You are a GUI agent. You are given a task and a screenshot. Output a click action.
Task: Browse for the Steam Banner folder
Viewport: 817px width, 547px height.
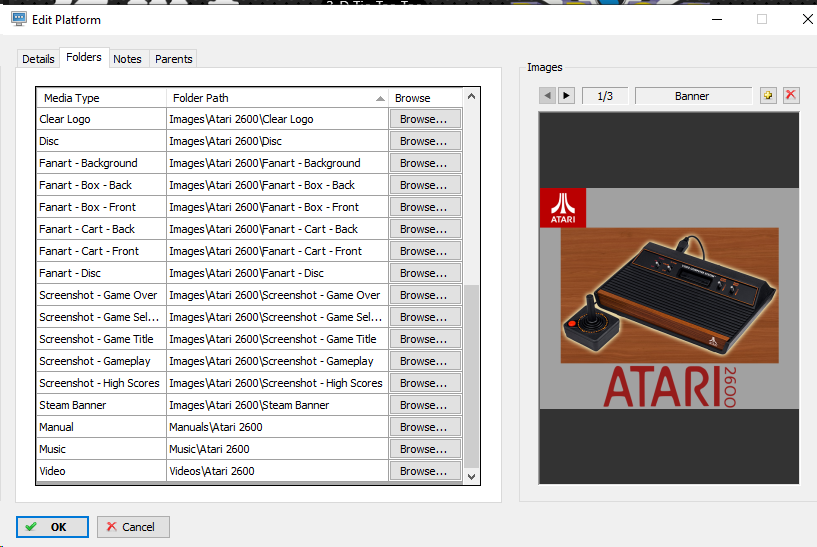(425, 405)
